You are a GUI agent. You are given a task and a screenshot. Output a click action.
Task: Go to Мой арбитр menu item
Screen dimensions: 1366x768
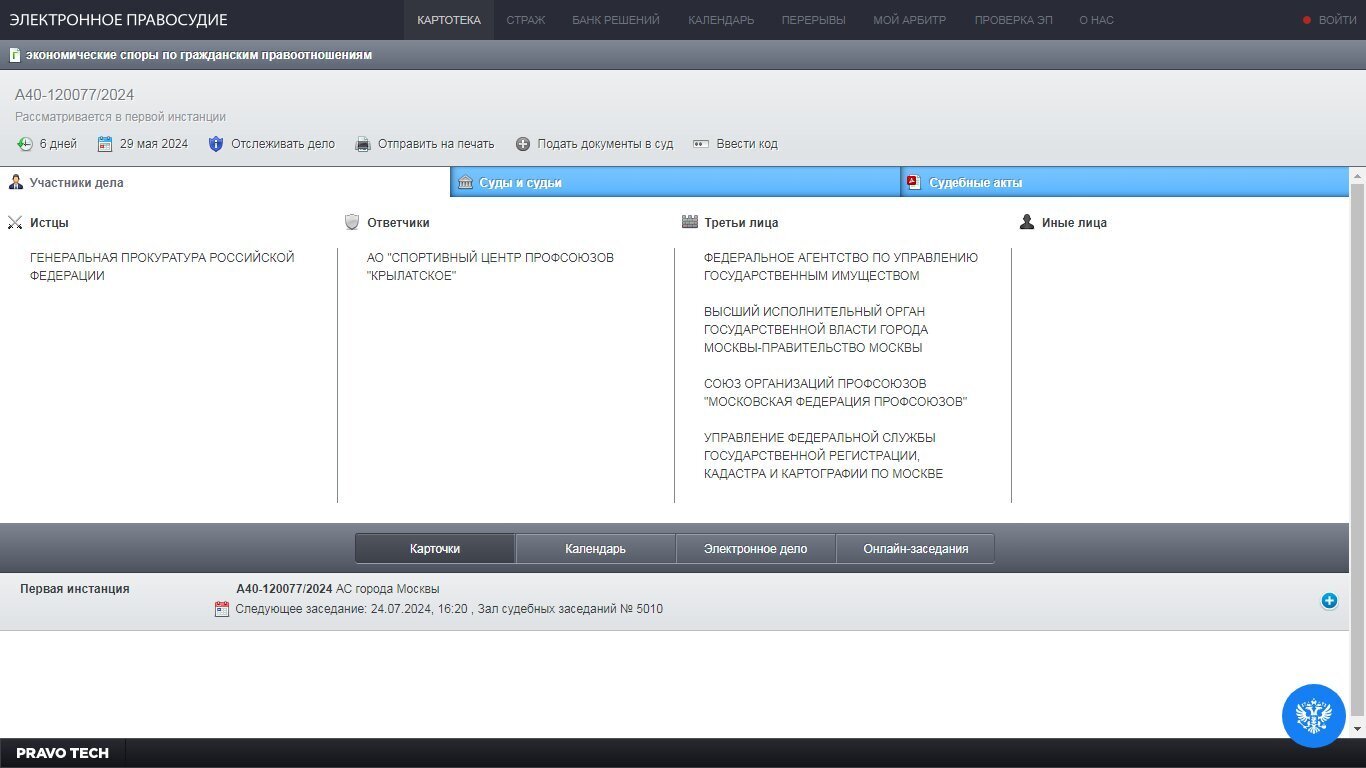pos(909,20)
